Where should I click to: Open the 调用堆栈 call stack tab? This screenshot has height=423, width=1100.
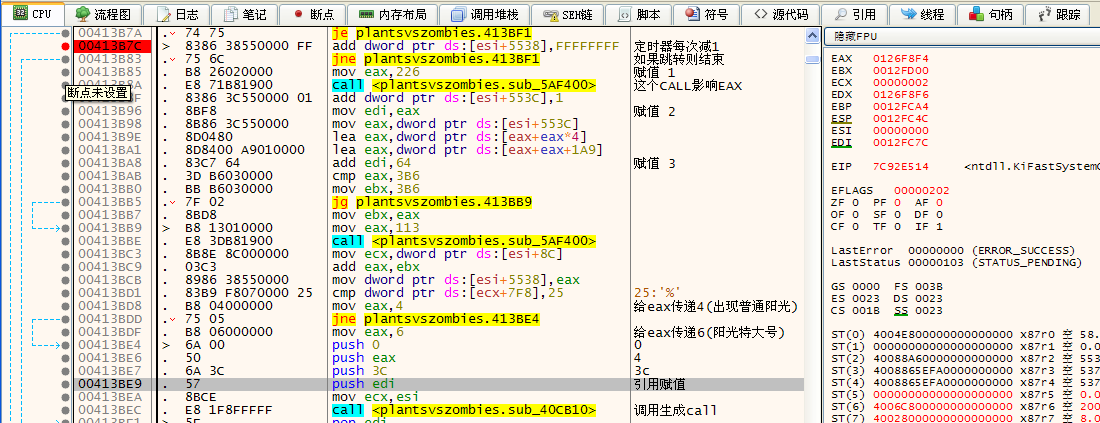pyautogui.click(x=486, y=13)
